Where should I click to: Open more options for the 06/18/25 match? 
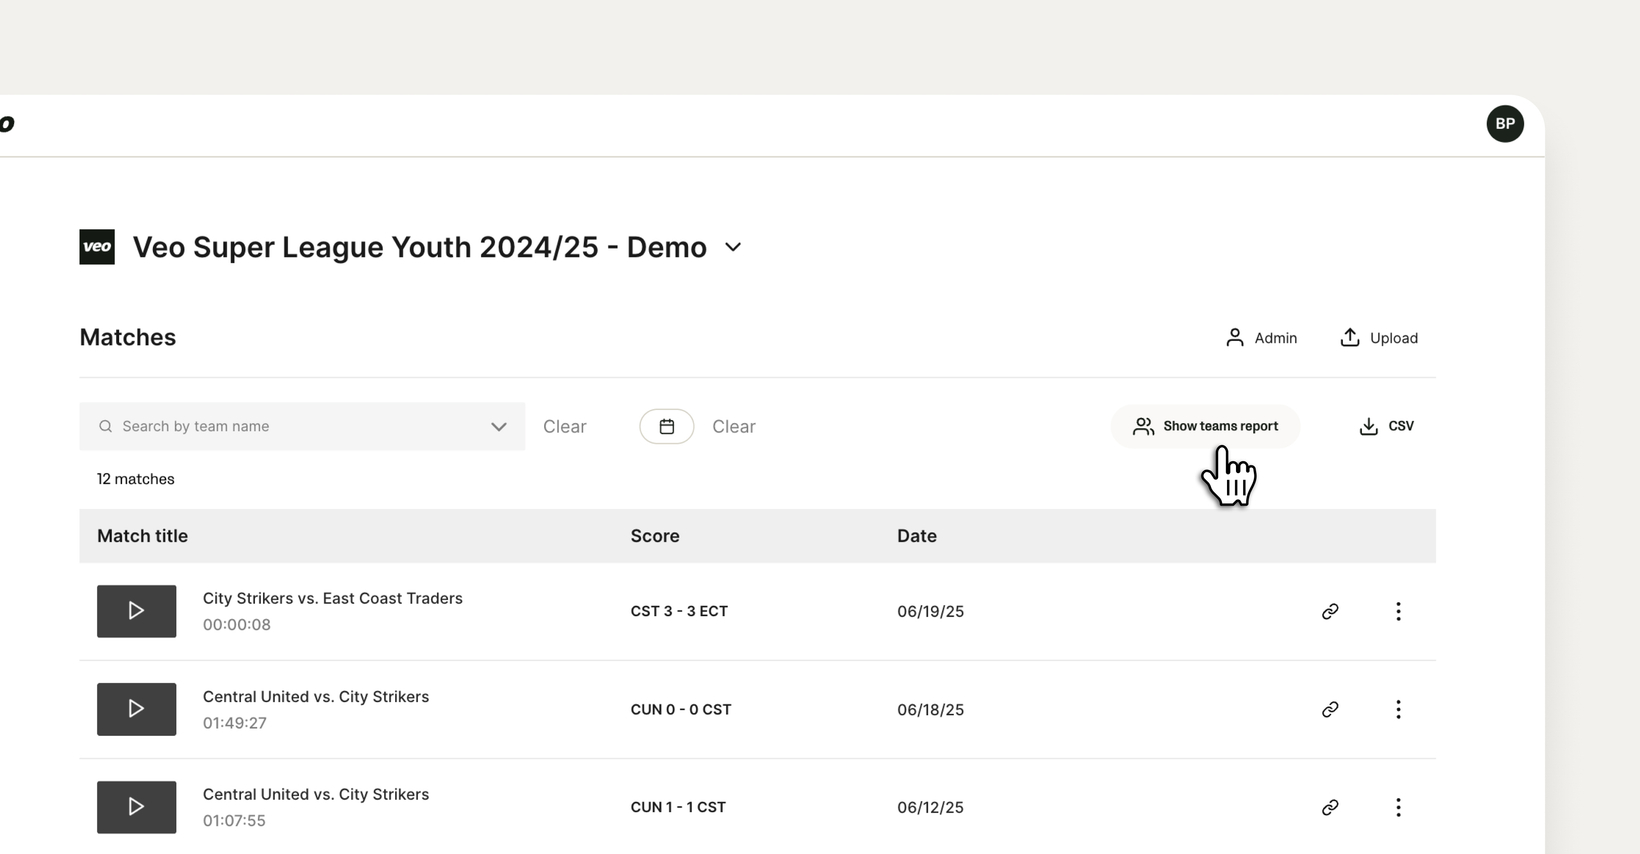click(x=1398, y=709)
